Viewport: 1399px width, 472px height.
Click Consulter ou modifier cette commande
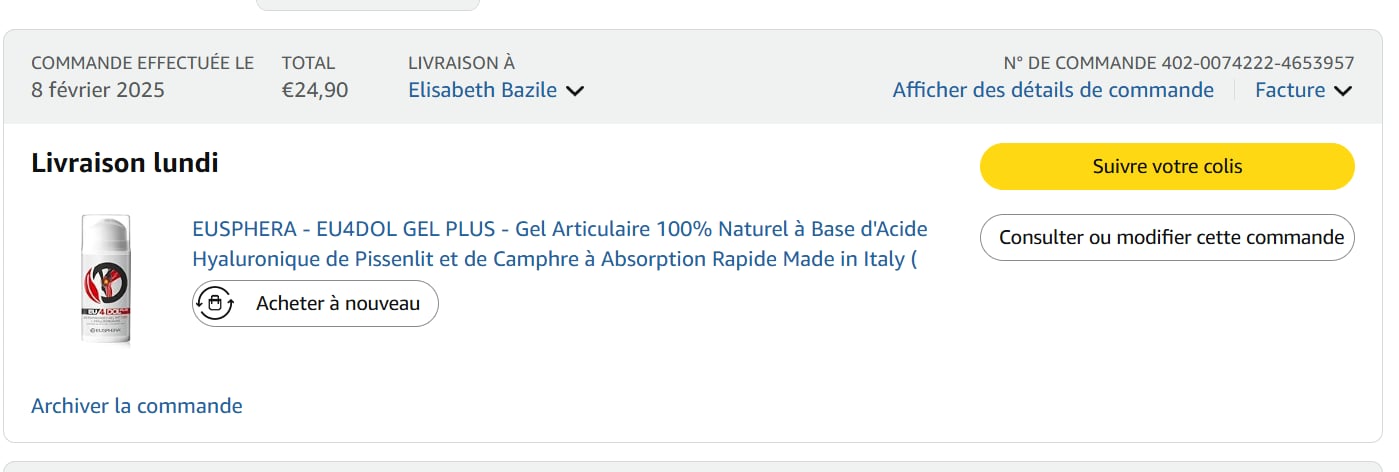coord(1167,237)
